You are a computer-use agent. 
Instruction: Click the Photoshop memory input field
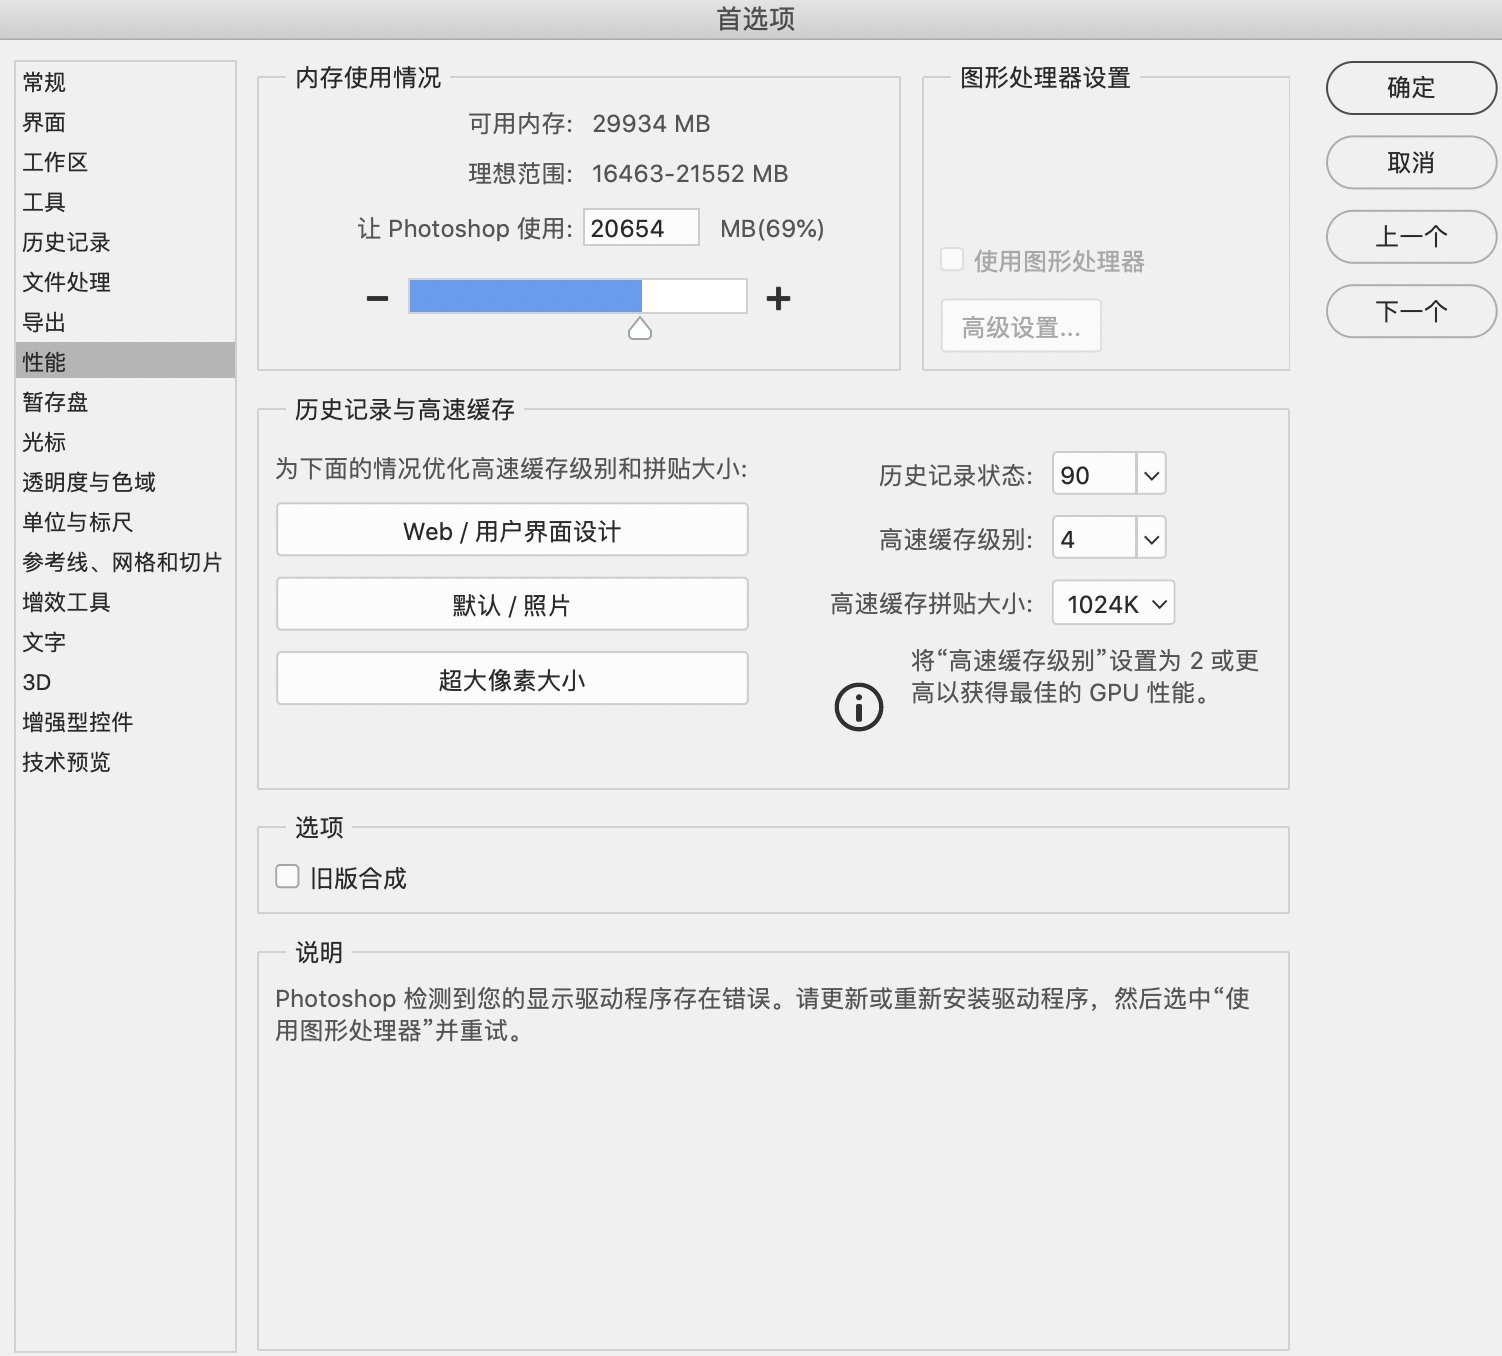coord(640,228)
